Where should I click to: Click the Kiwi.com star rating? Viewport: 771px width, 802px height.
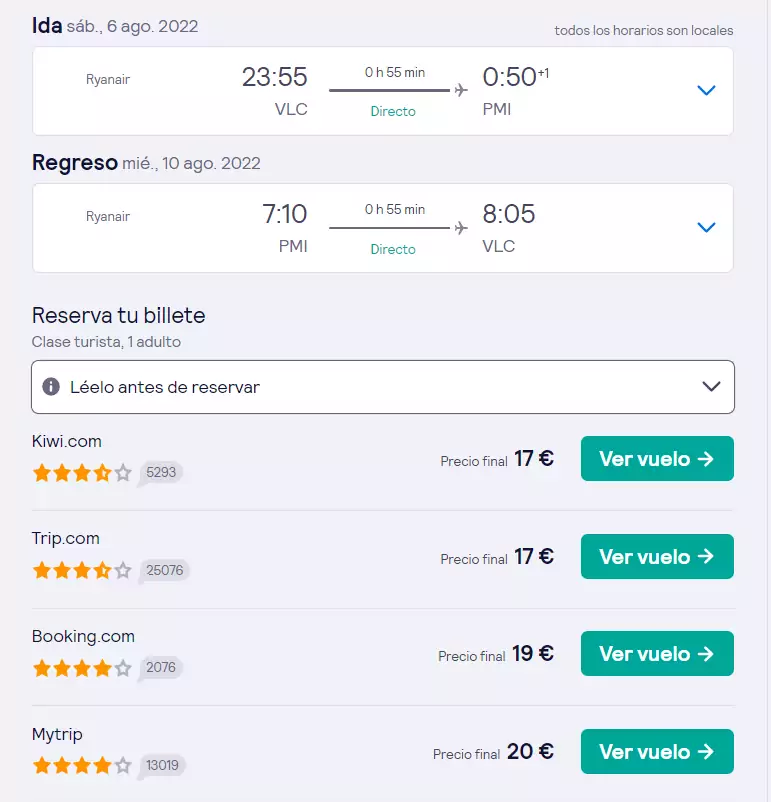point(82,473)
